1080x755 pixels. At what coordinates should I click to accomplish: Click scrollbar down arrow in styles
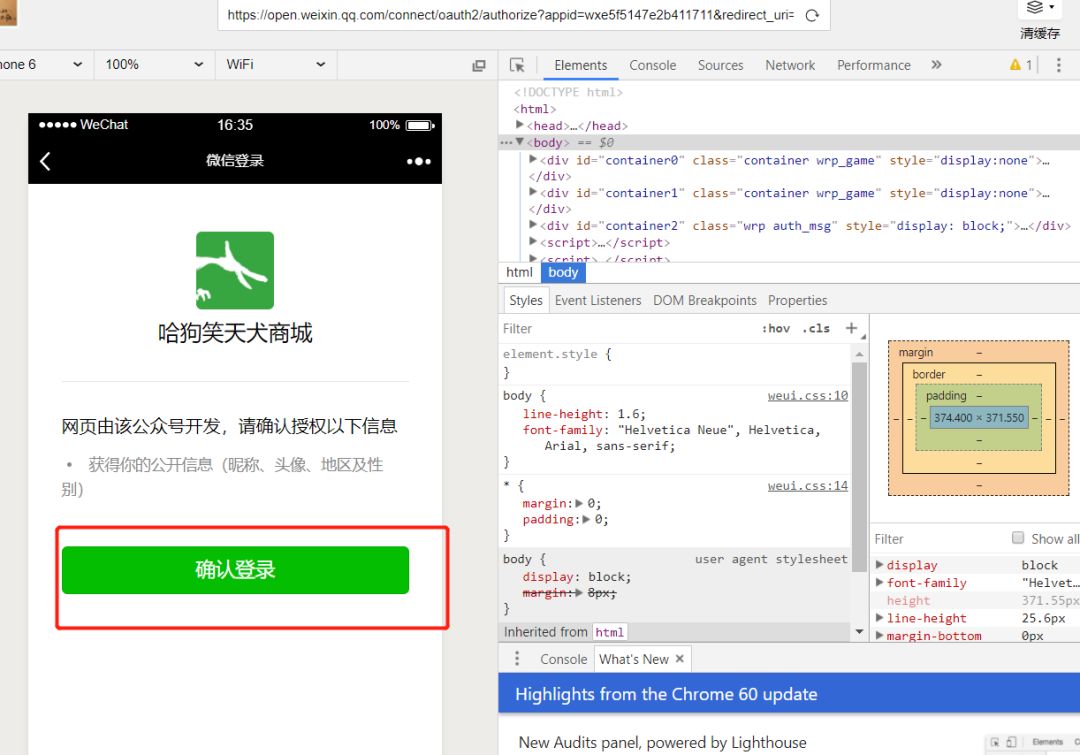click(x=859, y=631)
